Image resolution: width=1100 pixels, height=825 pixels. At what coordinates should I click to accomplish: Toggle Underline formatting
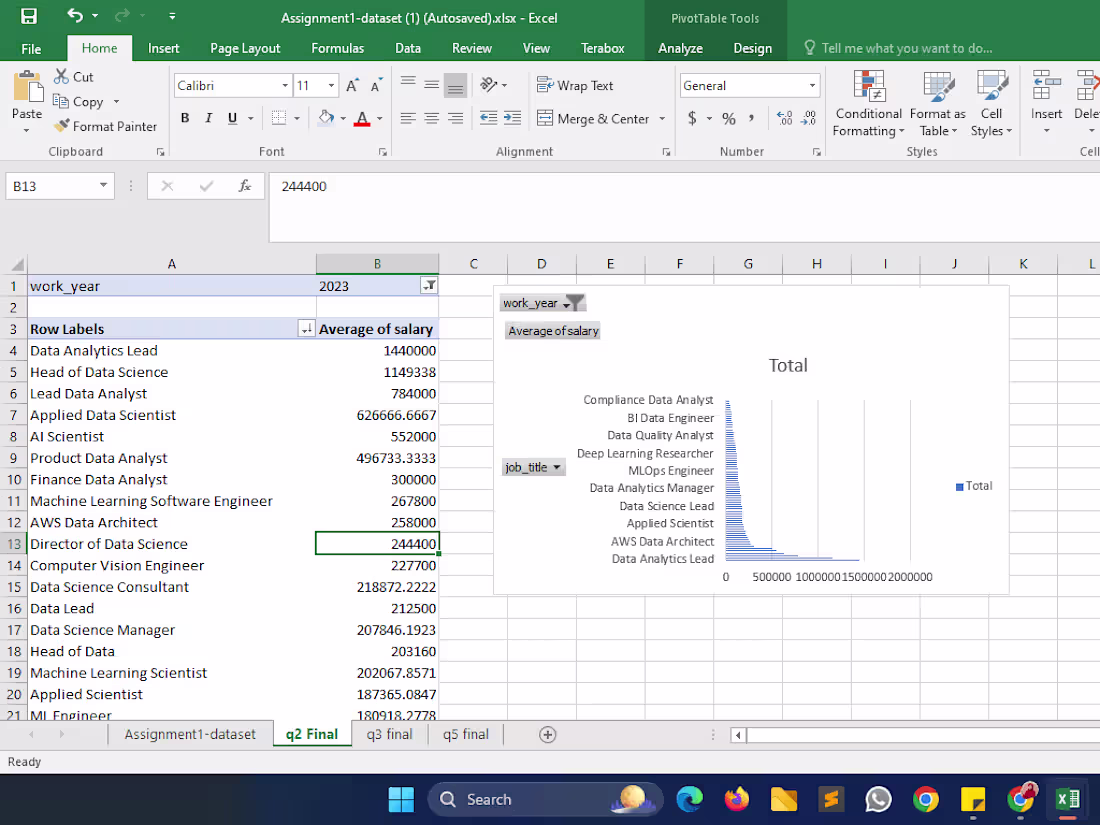pyautogui.click(x=231, y=117)
